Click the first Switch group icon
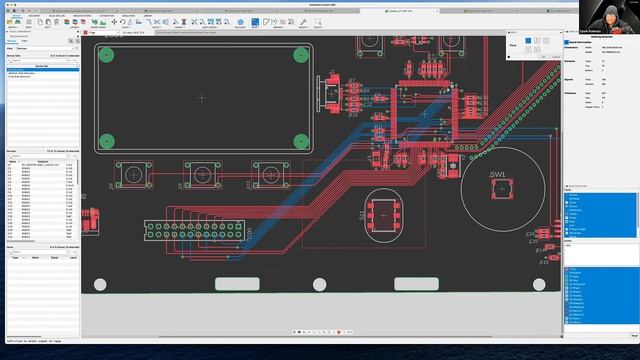 point(9,22)
